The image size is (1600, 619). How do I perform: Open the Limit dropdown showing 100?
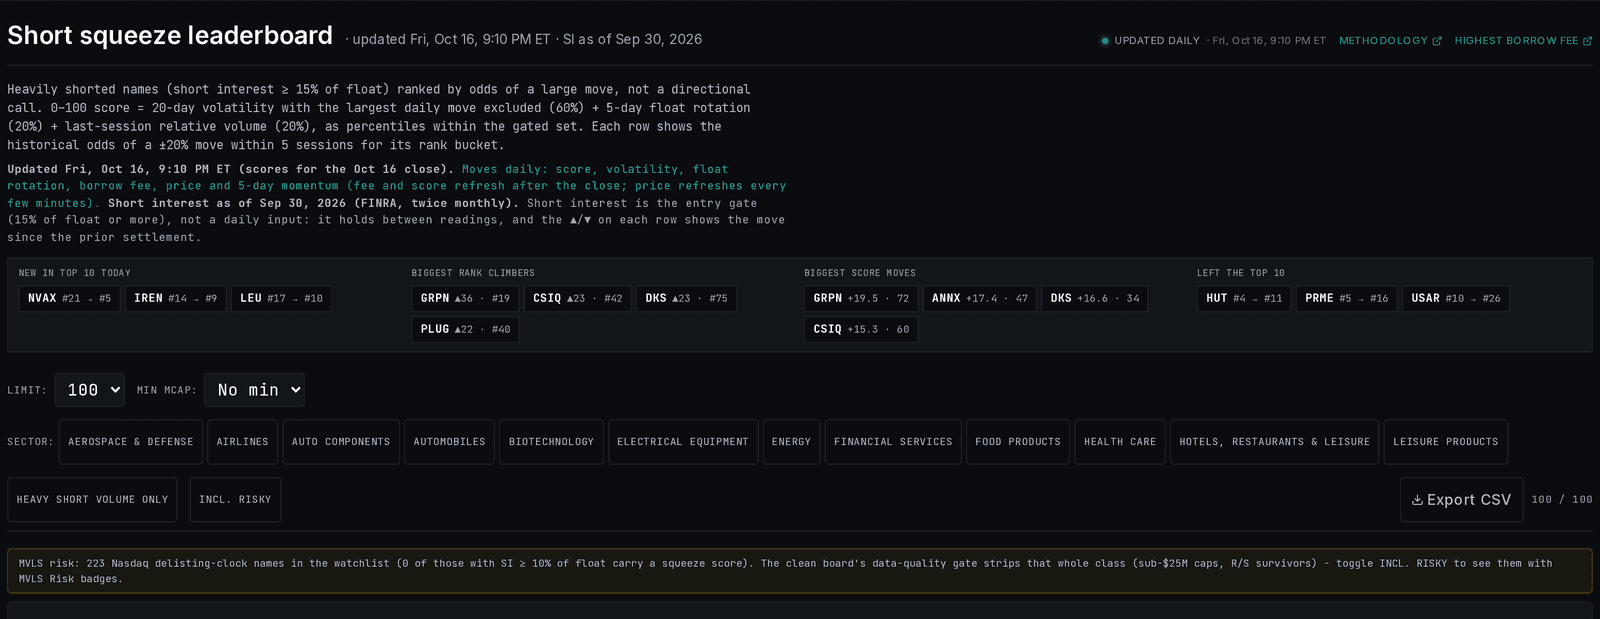pyautogui.click(x=90, y=390)
